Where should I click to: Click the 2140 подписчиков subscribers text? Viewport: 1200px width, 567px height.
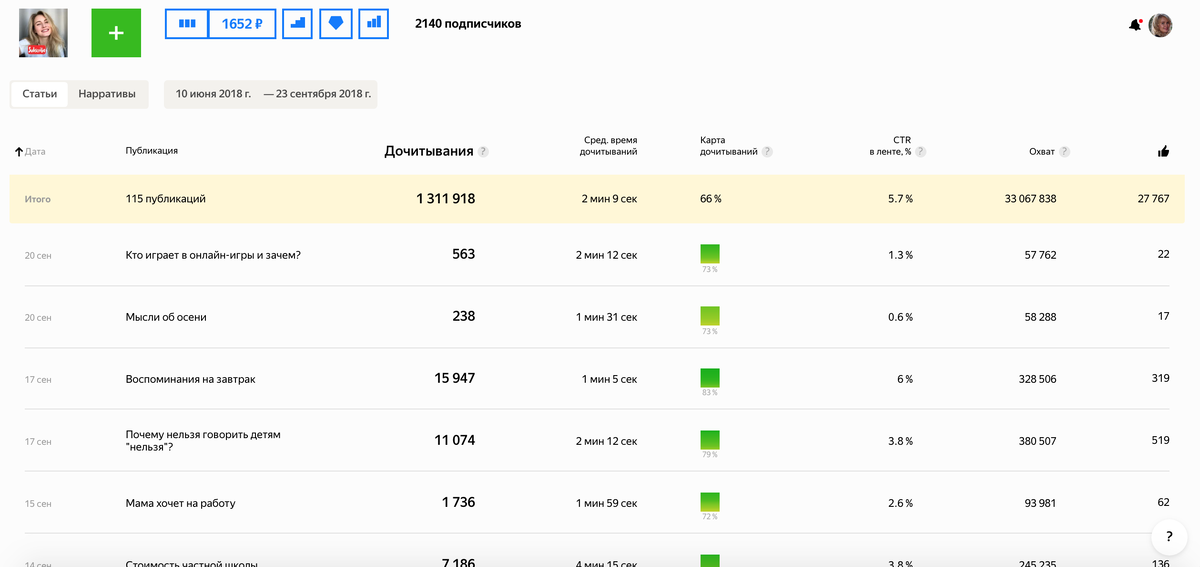click(x=468, y=24)
